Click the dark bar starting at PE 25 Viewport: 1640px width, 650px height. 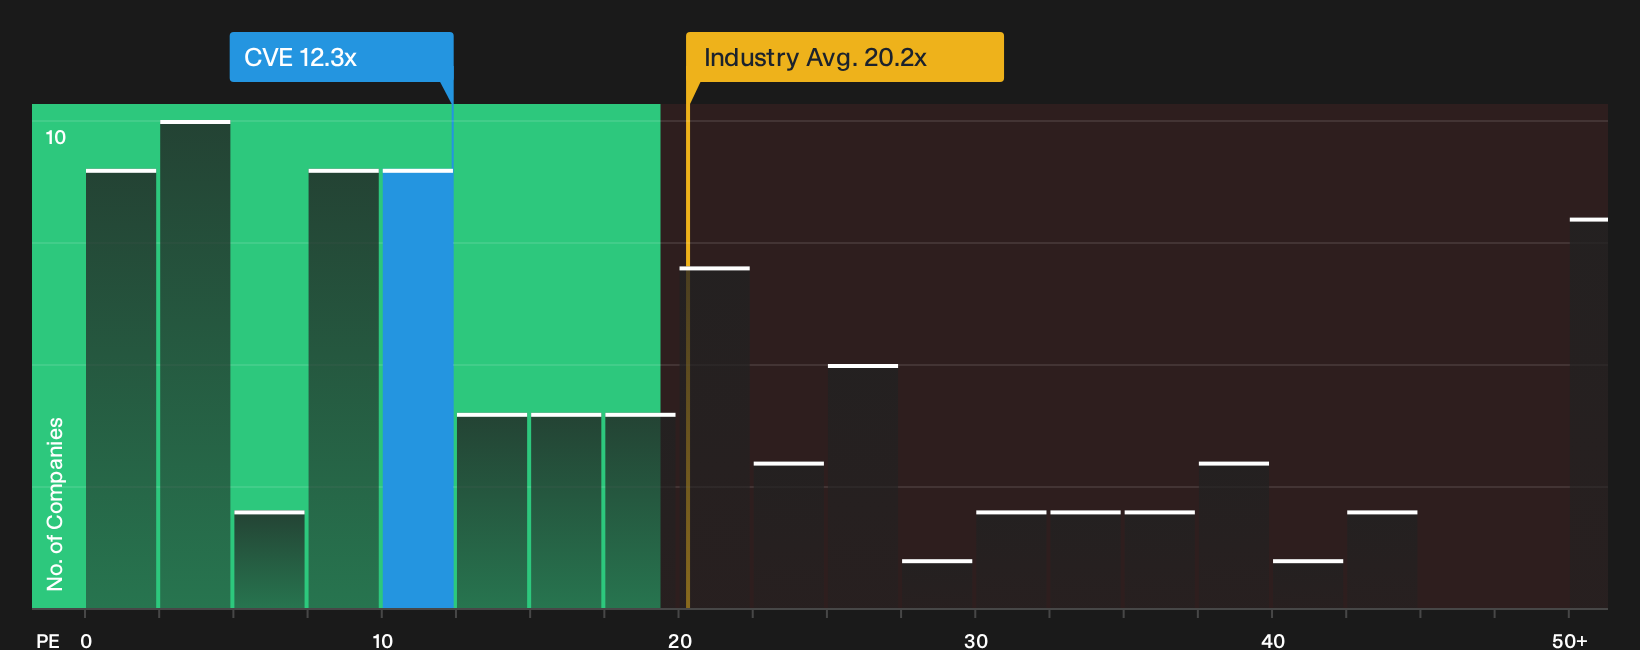pyautogui.click(x=863, y=487)
